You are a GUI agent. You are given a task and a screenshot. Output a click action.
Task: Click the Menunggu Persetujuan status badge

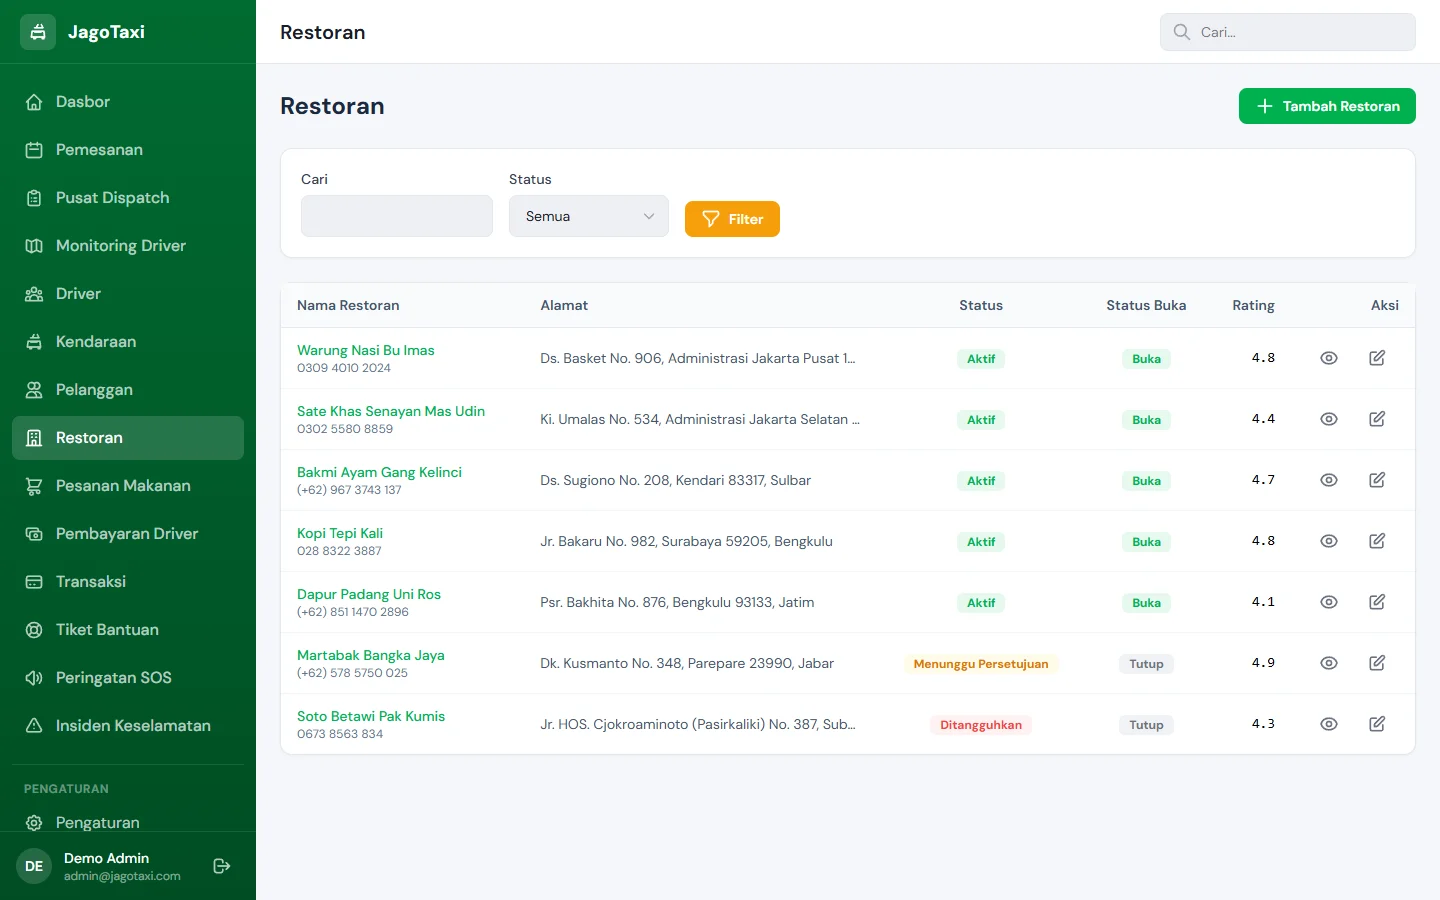(981, 664)
